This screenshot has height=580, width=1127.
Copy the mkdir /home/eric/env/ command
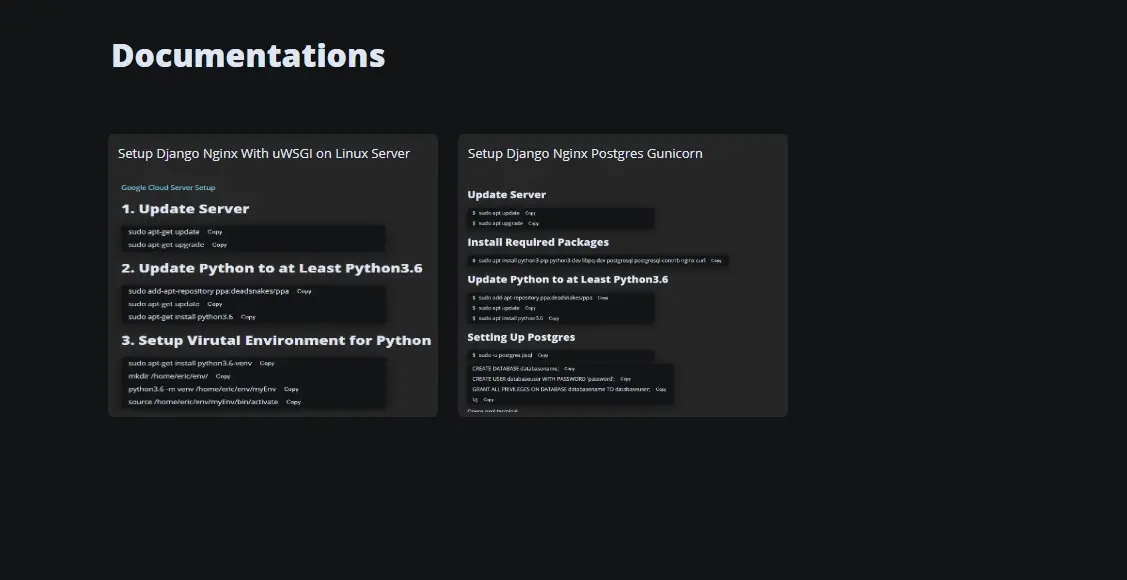223,376
